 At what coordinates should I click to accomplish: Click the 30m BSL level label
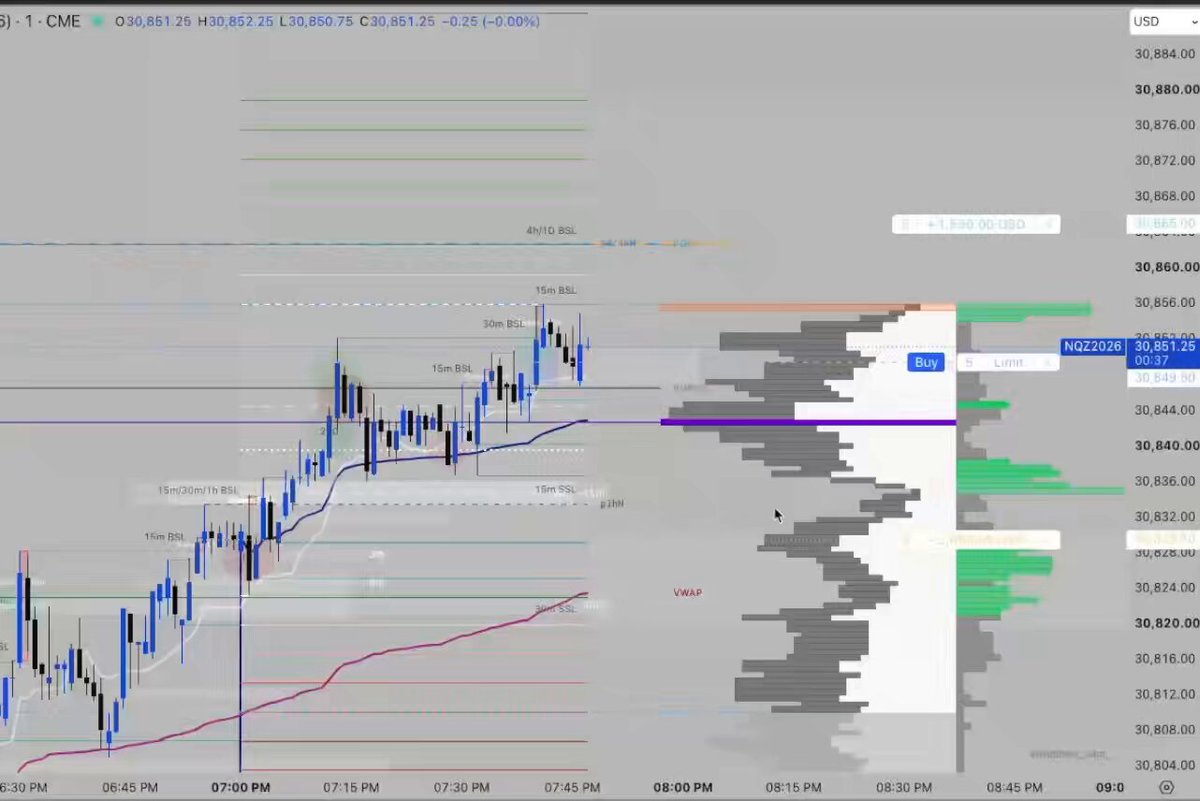504,324
